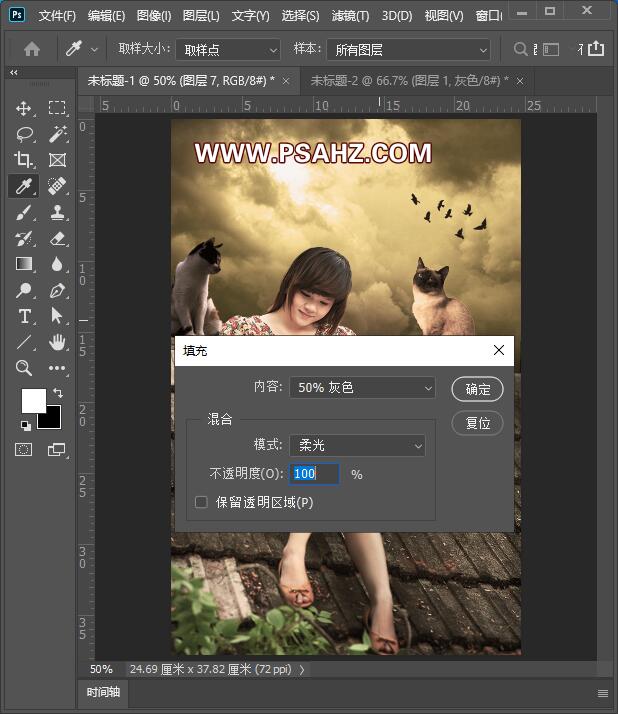This screenshot has height=714, width=618.
Task: Open the Timeline panel menu
Action: (x=603, y=693)
